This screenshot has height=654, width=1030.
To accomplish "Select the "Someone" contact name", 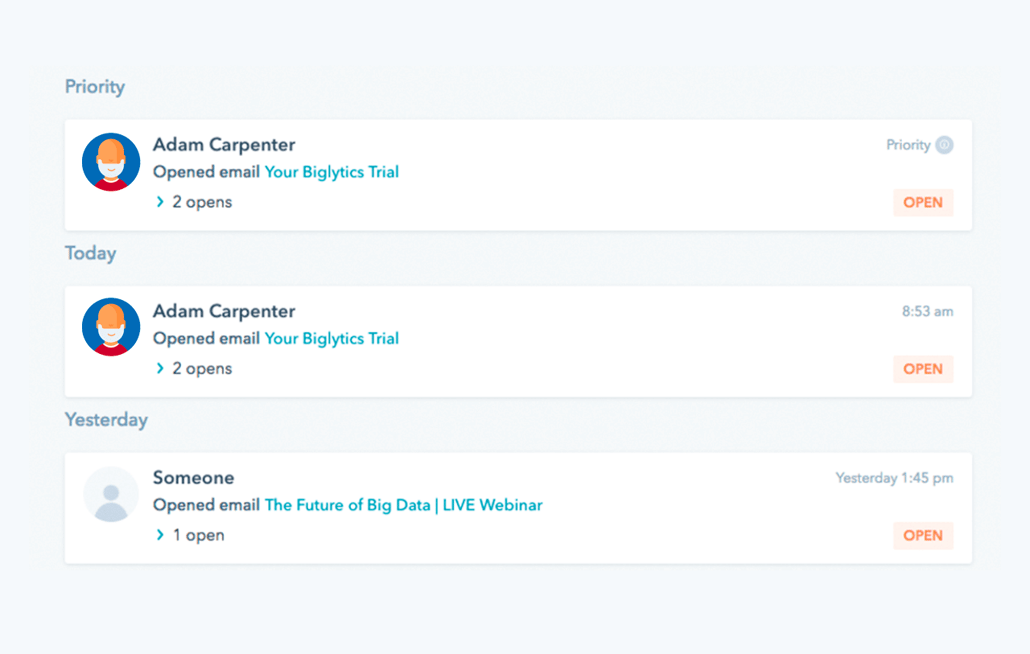I will tap(193, 478).
